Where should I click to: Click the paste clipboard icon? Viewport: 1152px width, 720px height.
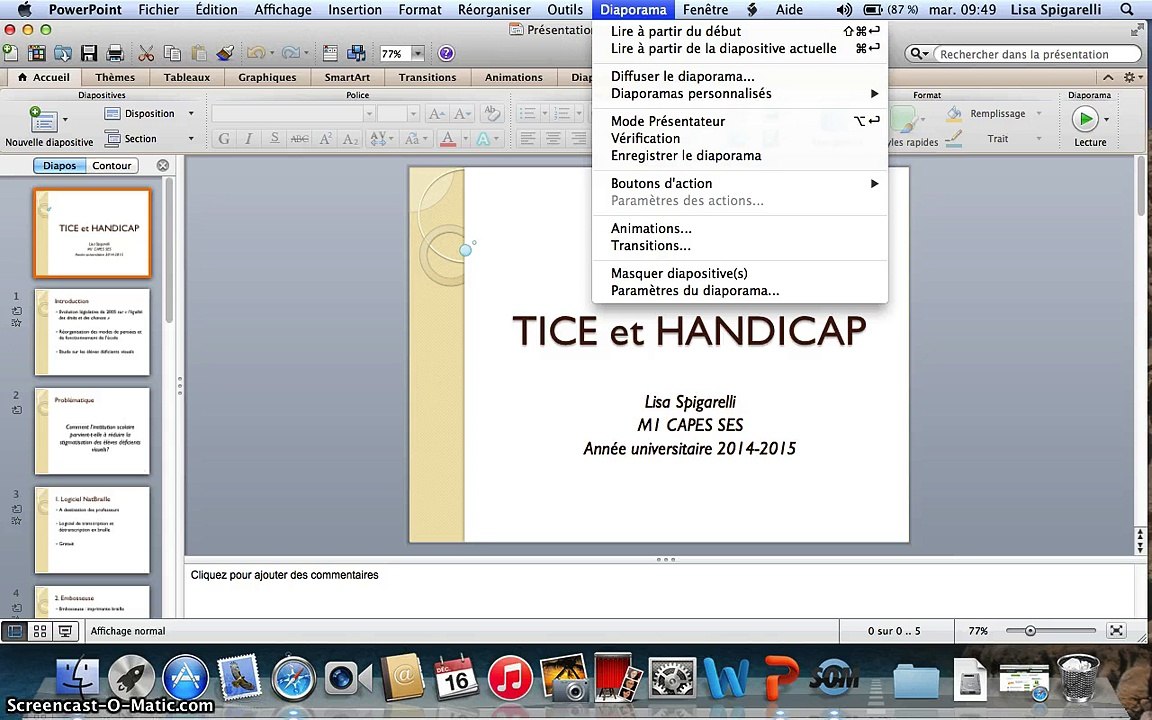(198, 53)
